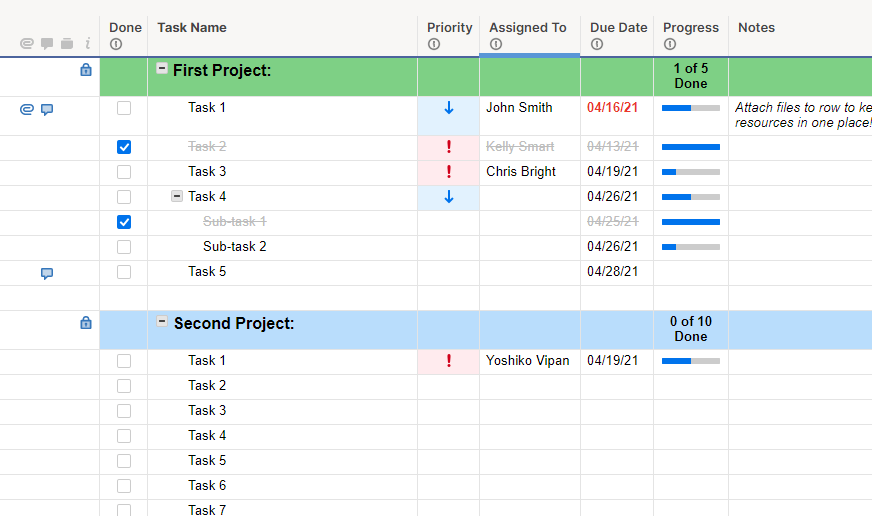
Task: Click the John Smith assignee cell
Action: pyautogui.click(x=519, y=108)
